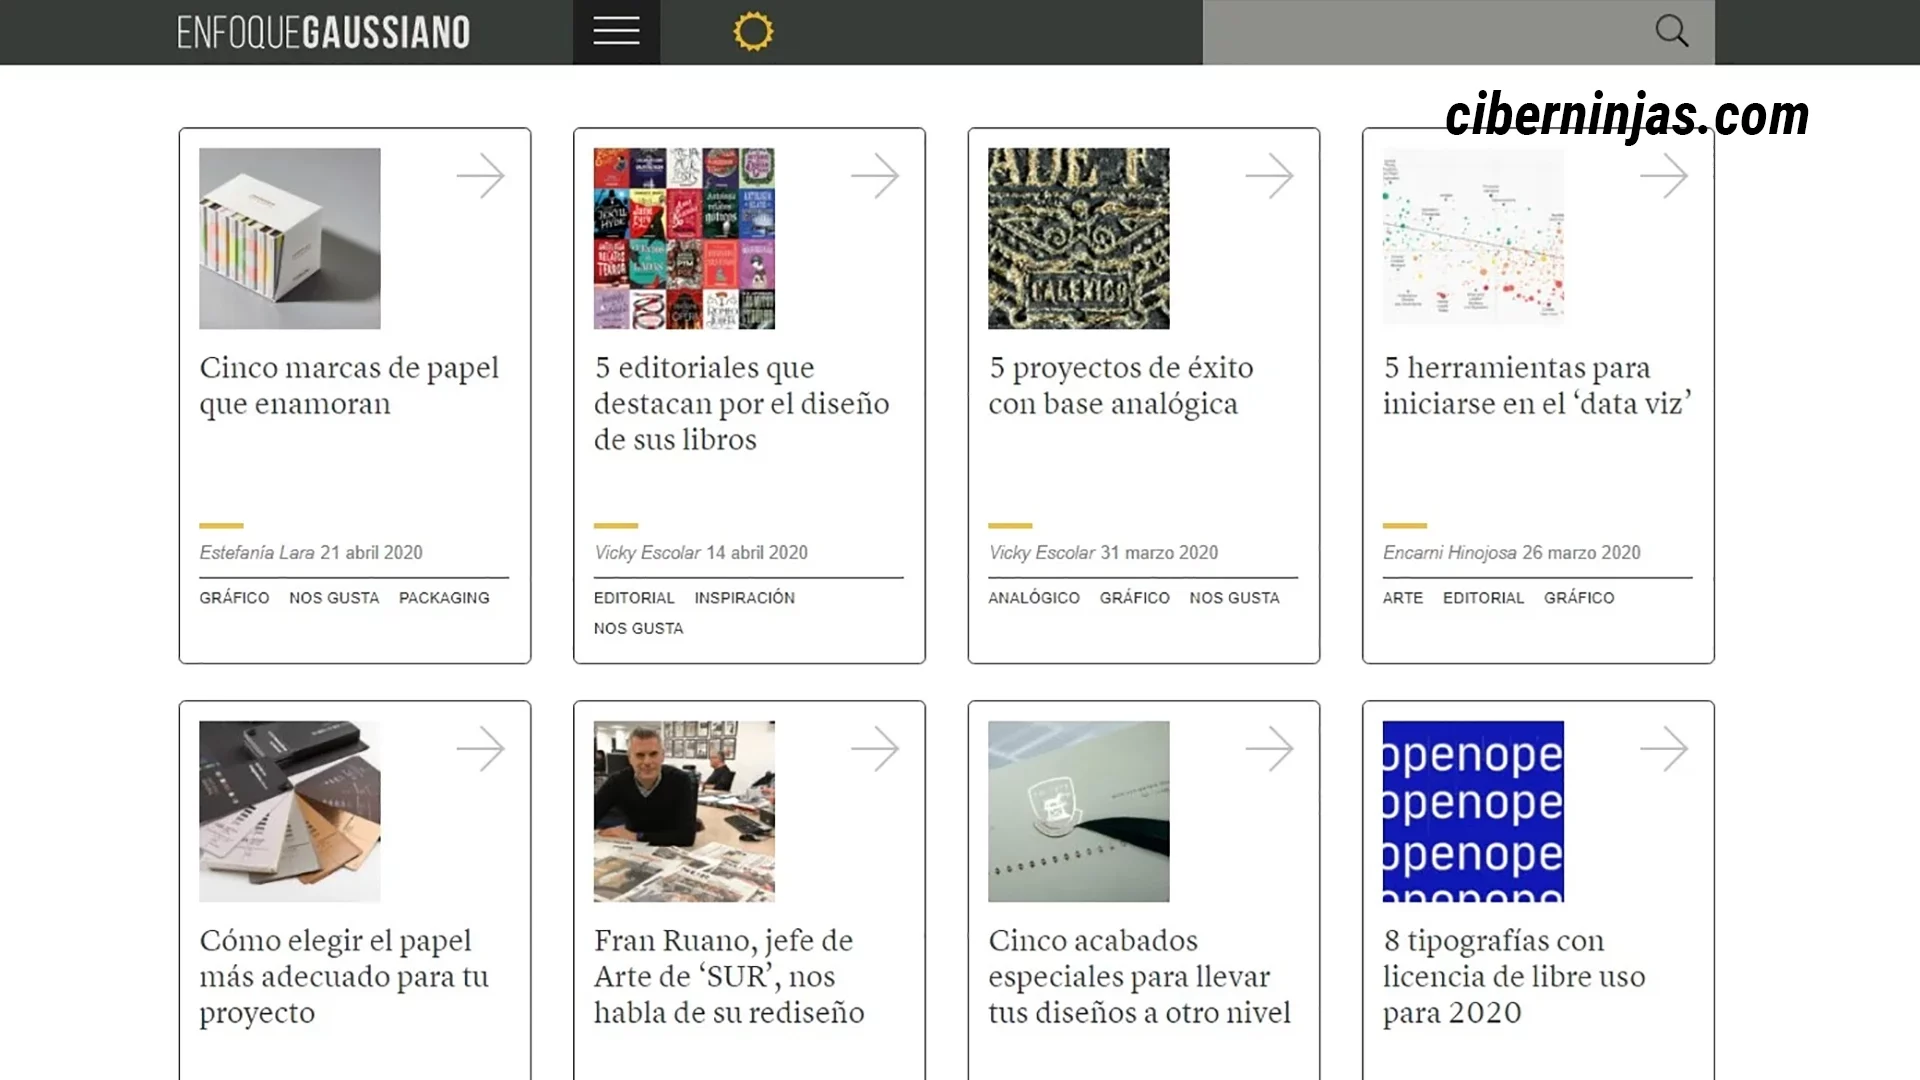Image resolution: width=1920 pixels, height=1080 pixels.
Task: Select the ARTE tag under '5 herramientas'
Action: [1402, 597]
